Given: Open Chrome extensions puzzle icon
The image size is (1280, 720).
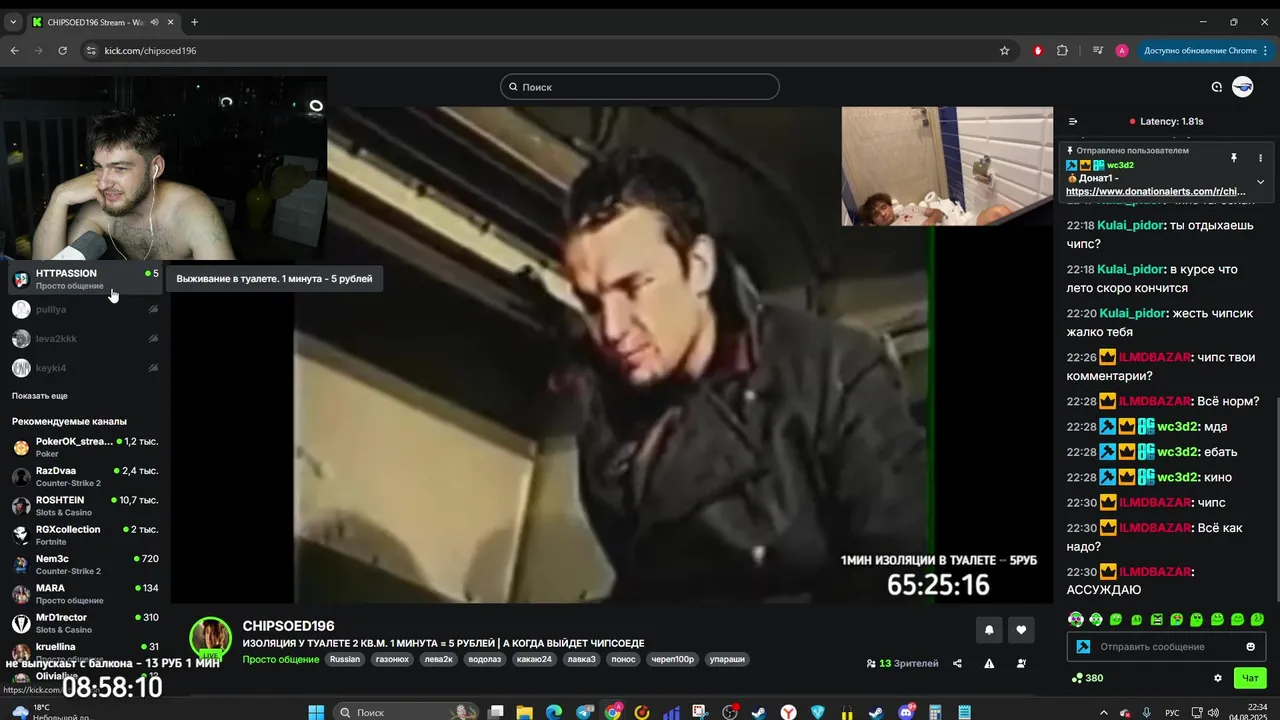Looking at the screenshot, I should (x=1062, y=50).
